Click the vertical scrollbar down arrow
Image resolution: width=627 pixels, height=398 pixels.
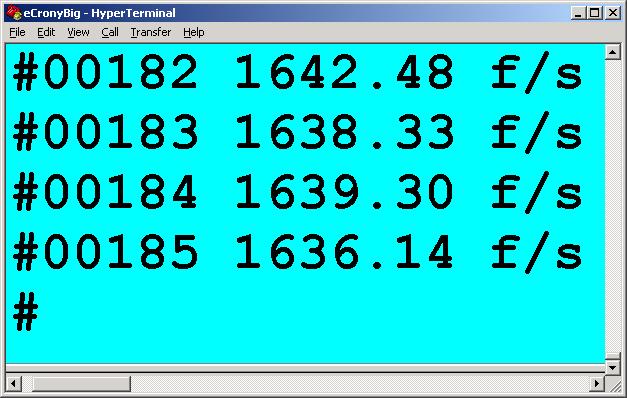tap(613, 367)
